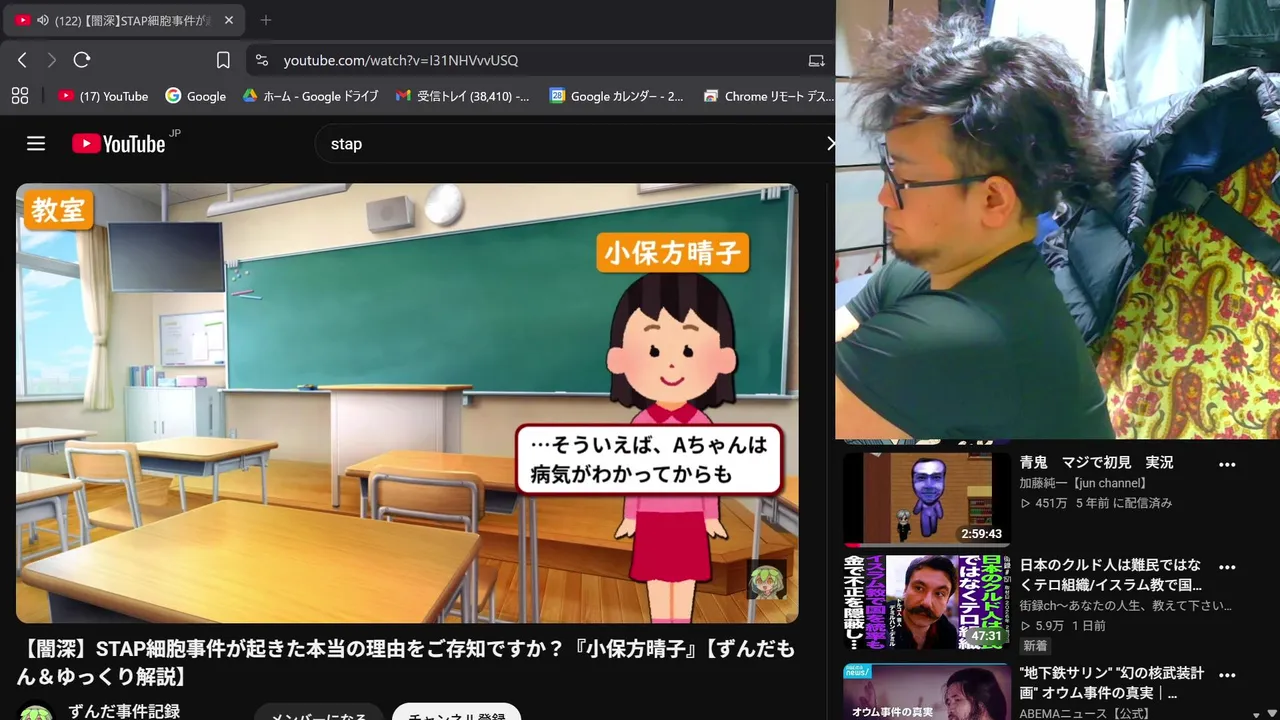The width and height of the screenshot is (1280, 720).
Task: Reload the current page
Action: (82, 60)
